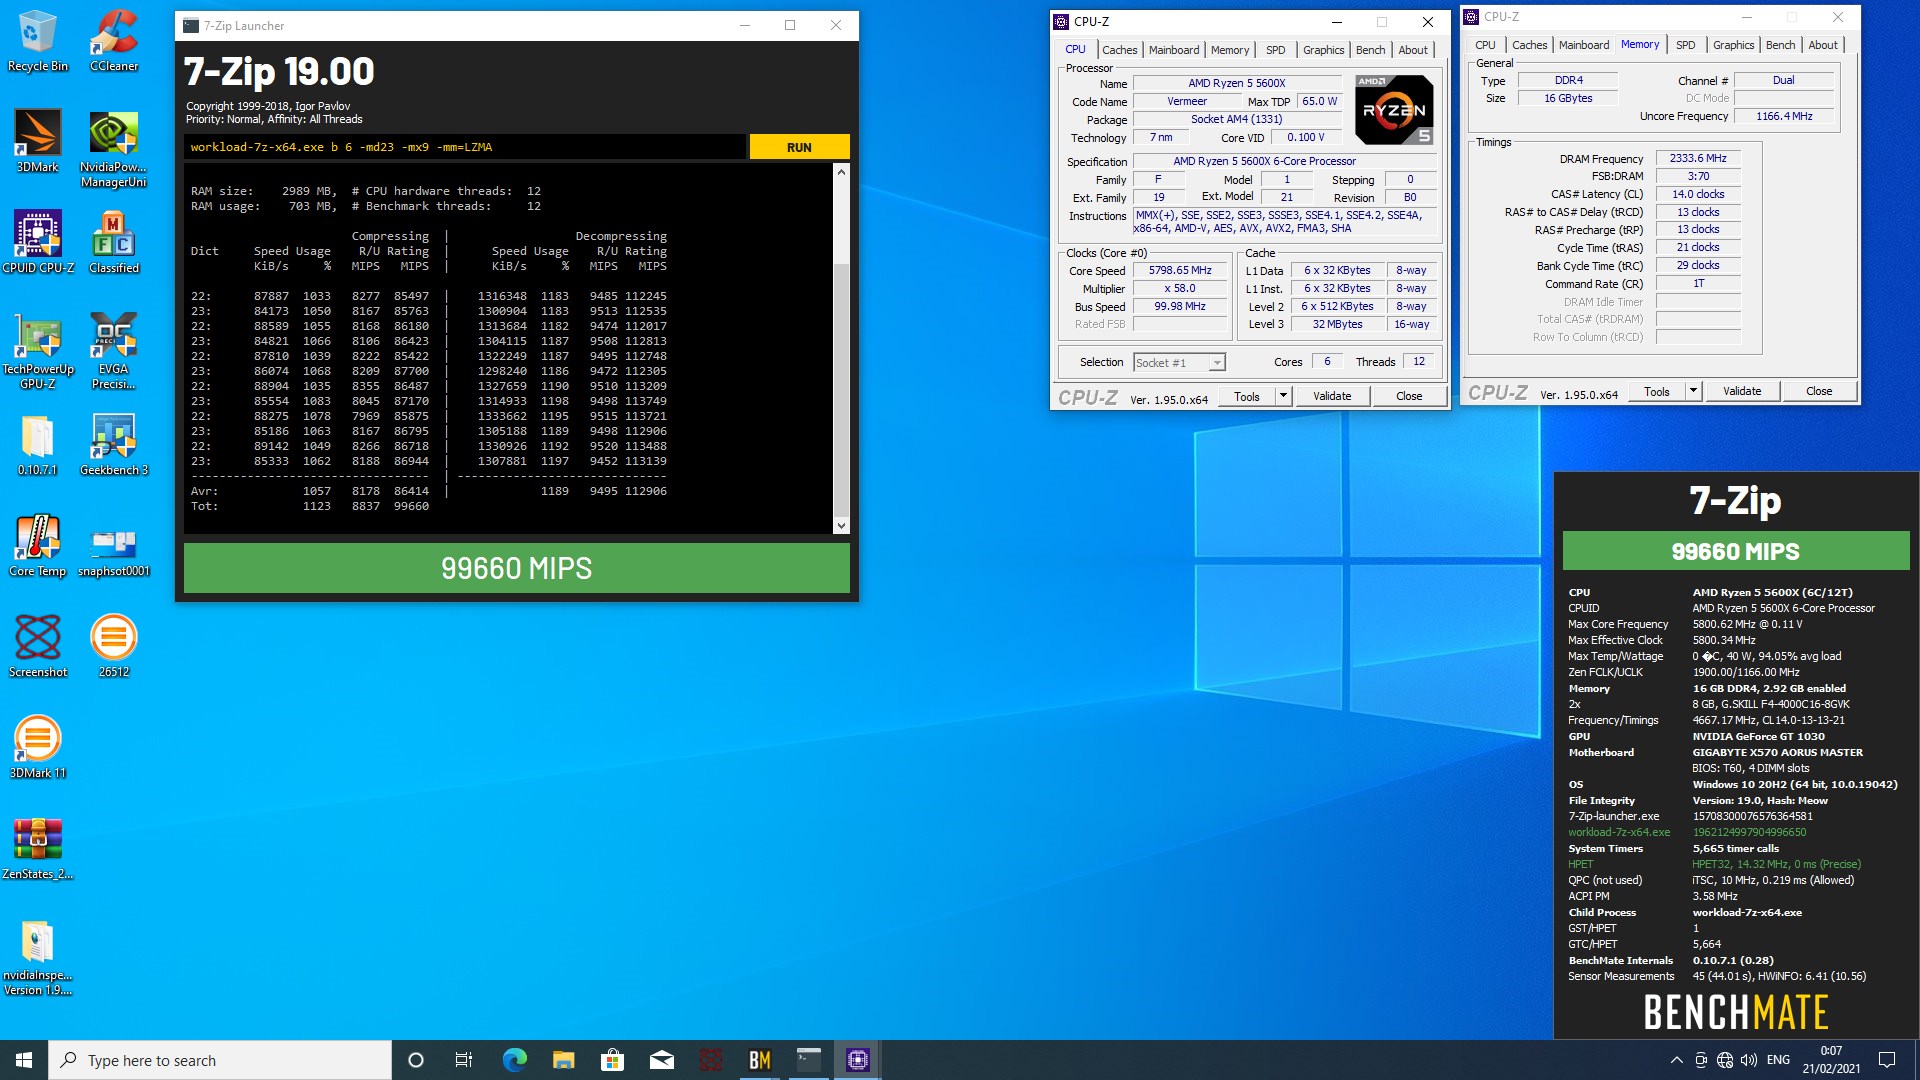Open Cortana from the taskbar
This screenshot has height=1080, width=1920.
coord(416,1060)
